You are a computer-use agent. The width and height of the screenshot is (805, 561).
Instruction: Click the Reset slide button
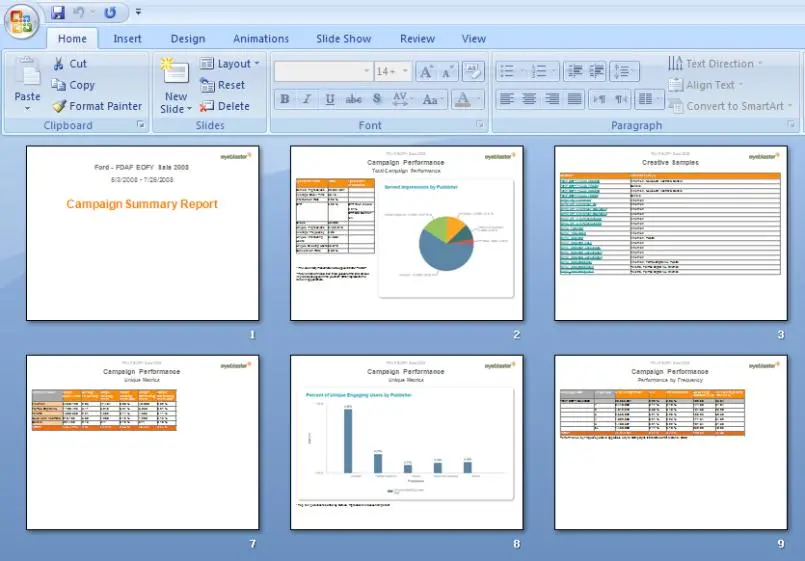tap(223, 85)
